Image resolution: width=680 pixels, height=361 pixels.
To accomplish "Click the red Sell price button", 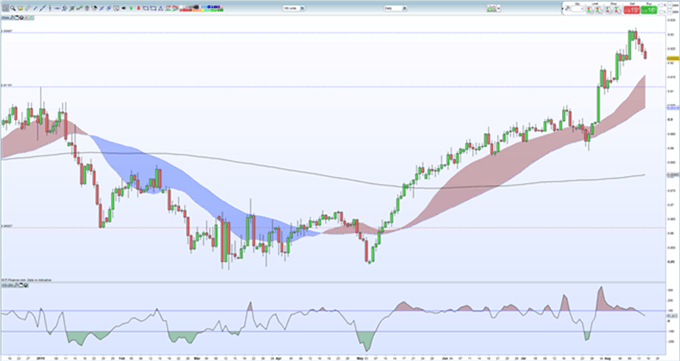I will 632,10.
